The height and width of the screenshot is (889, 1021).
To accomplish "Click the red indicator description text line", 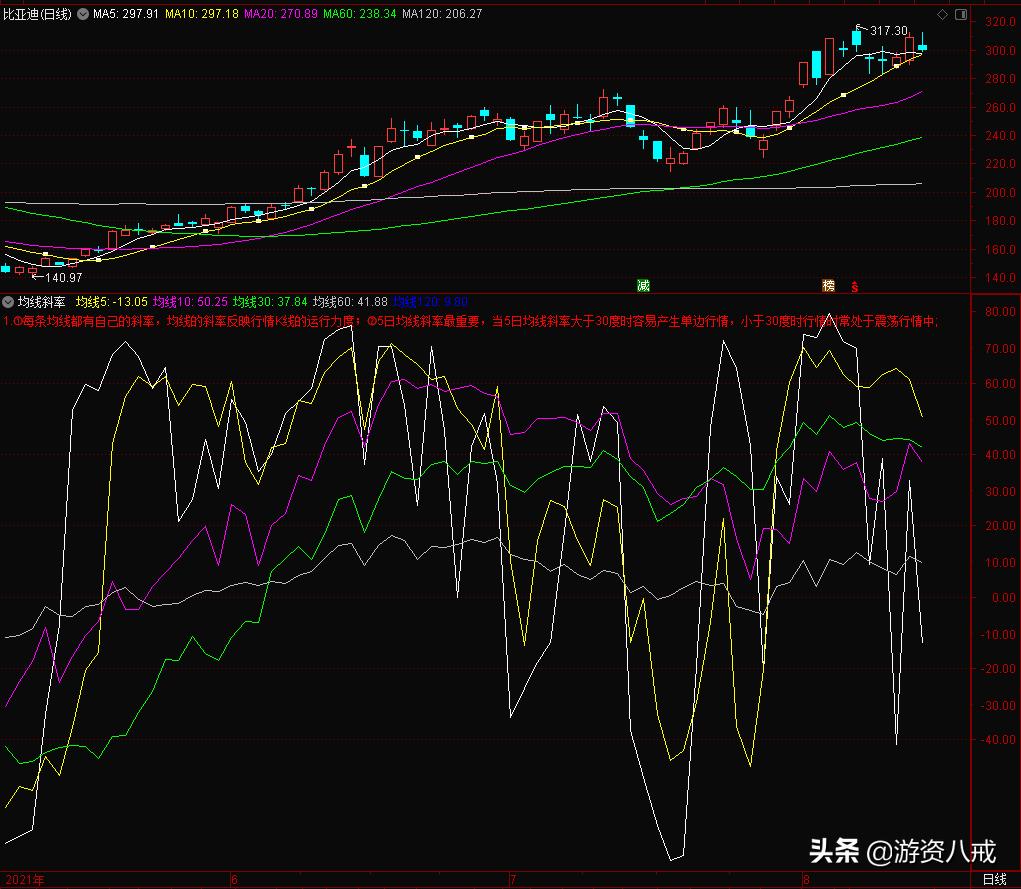I will coord(471,321).
